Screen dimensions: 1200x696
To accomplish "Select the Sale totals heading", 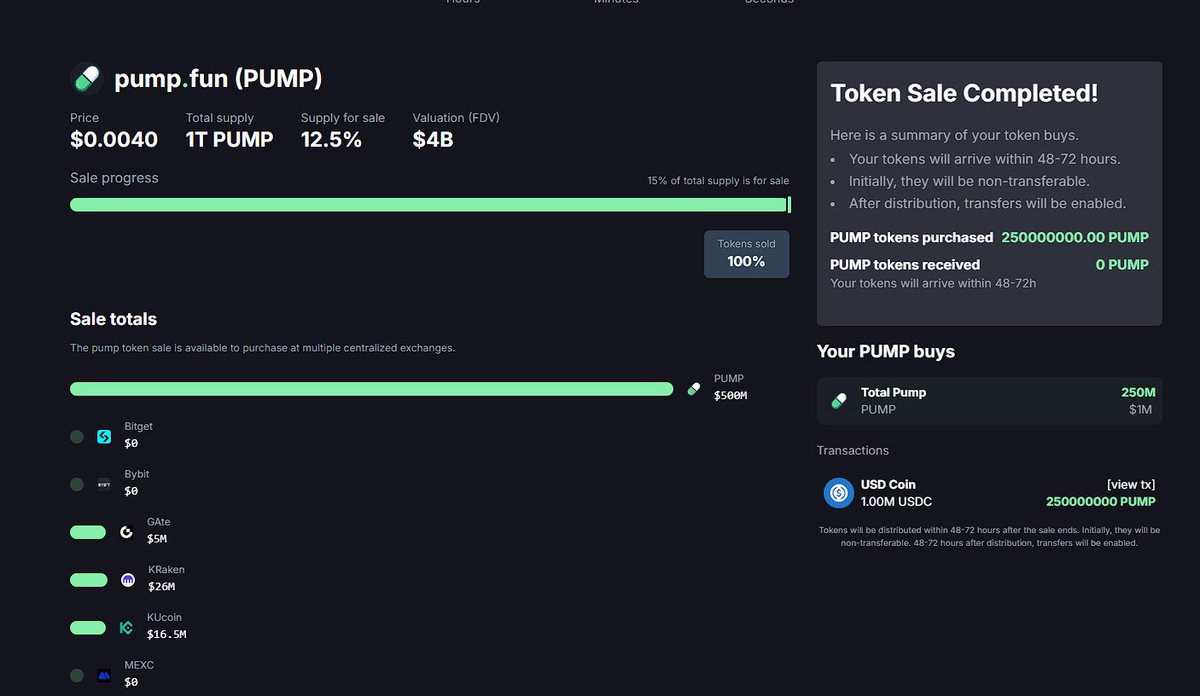I will coord(112,318).
